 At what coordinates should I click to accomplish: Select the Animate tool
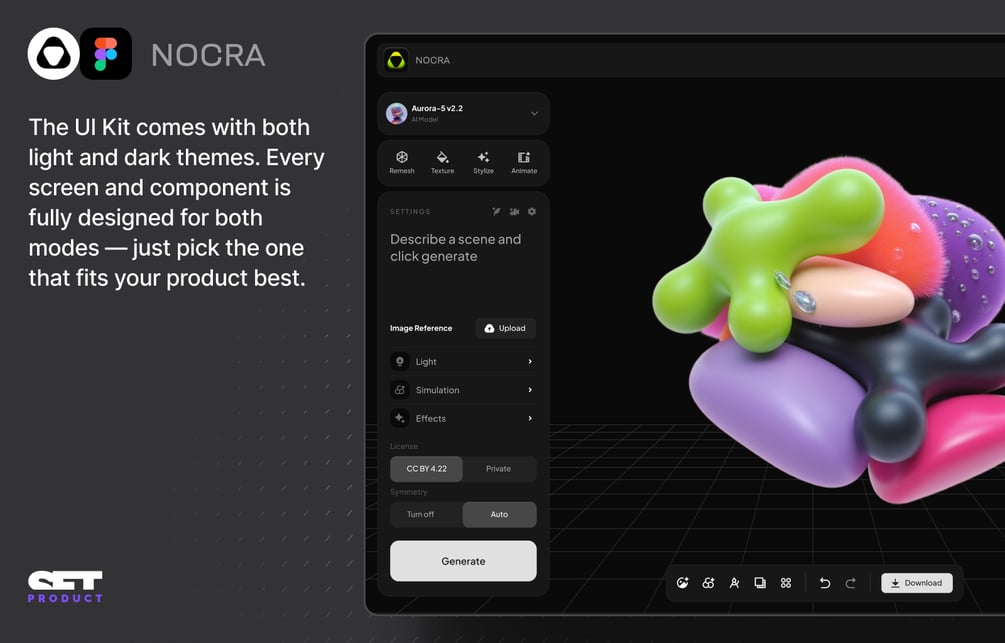(x=524, y=163)
